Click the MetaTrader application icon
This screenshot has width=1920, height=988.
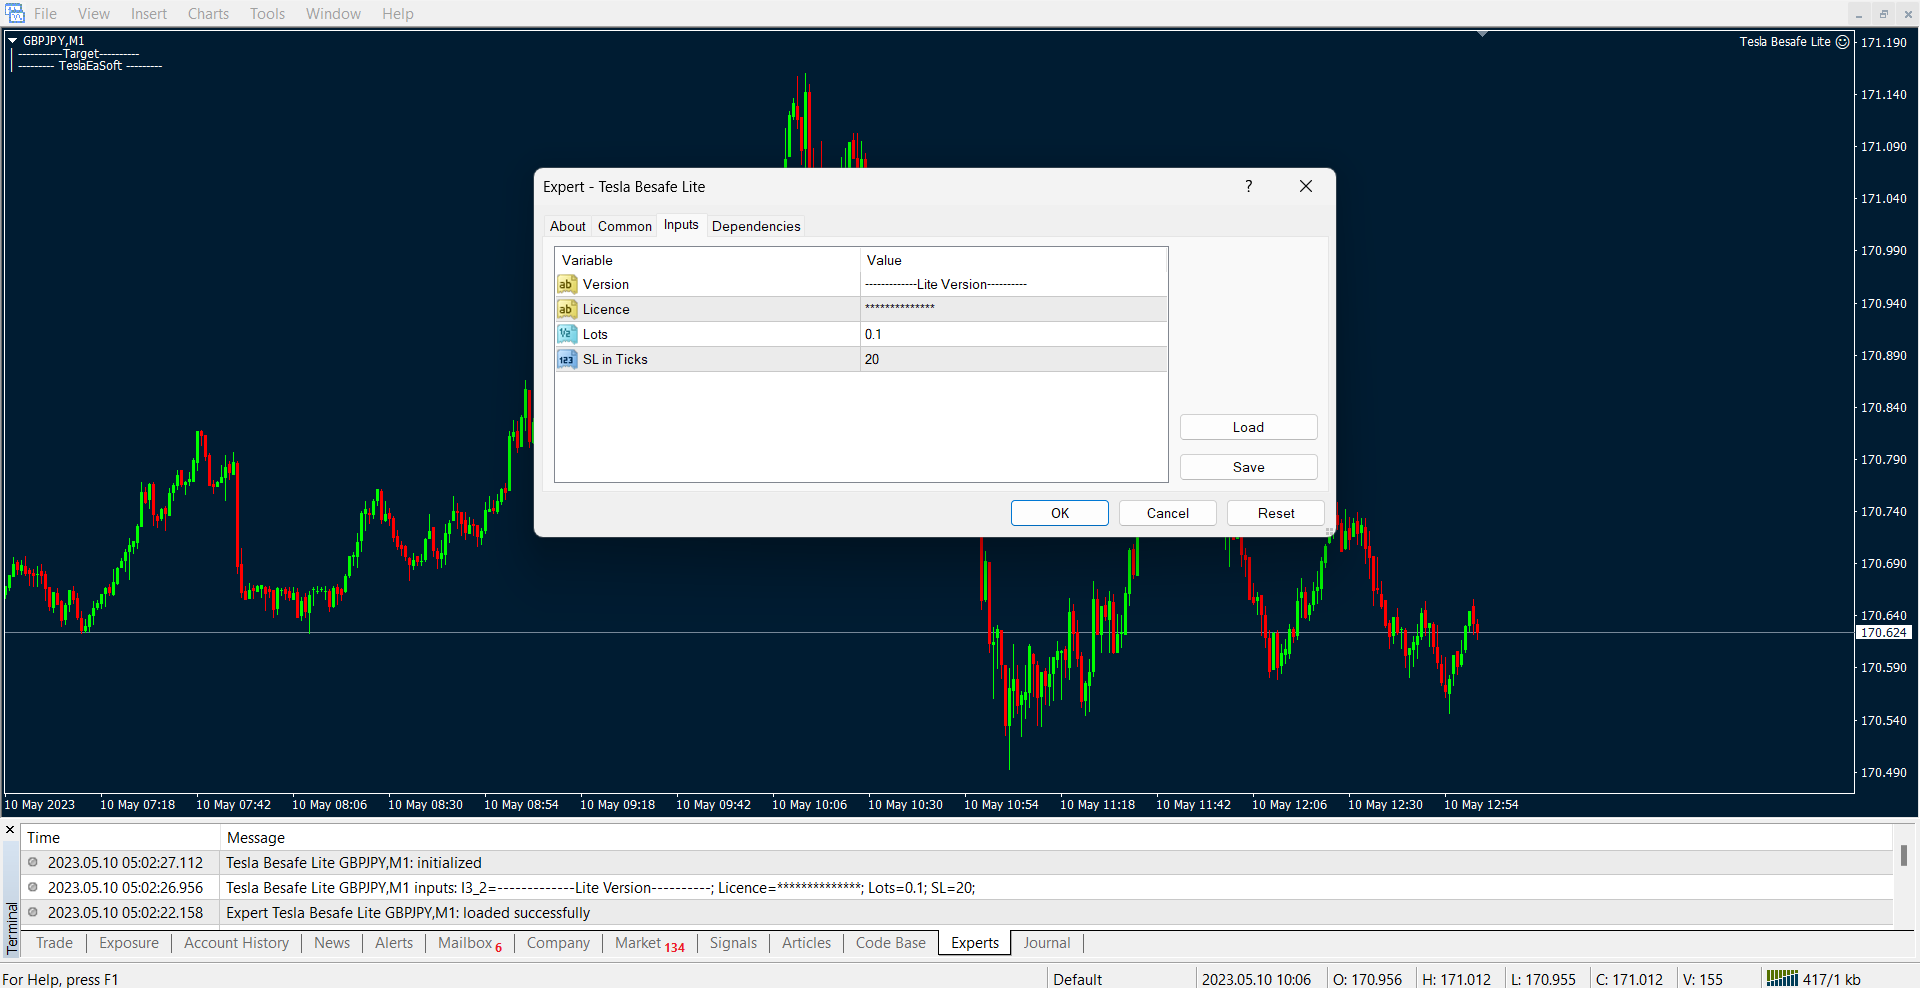14,13
